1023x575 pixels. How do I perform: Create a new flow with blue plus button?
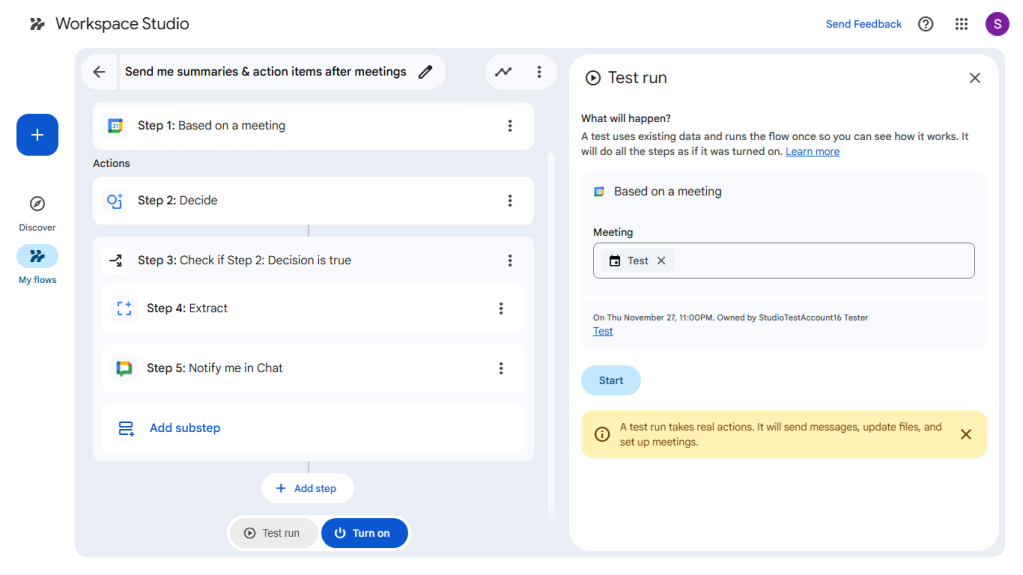point(37,135)
